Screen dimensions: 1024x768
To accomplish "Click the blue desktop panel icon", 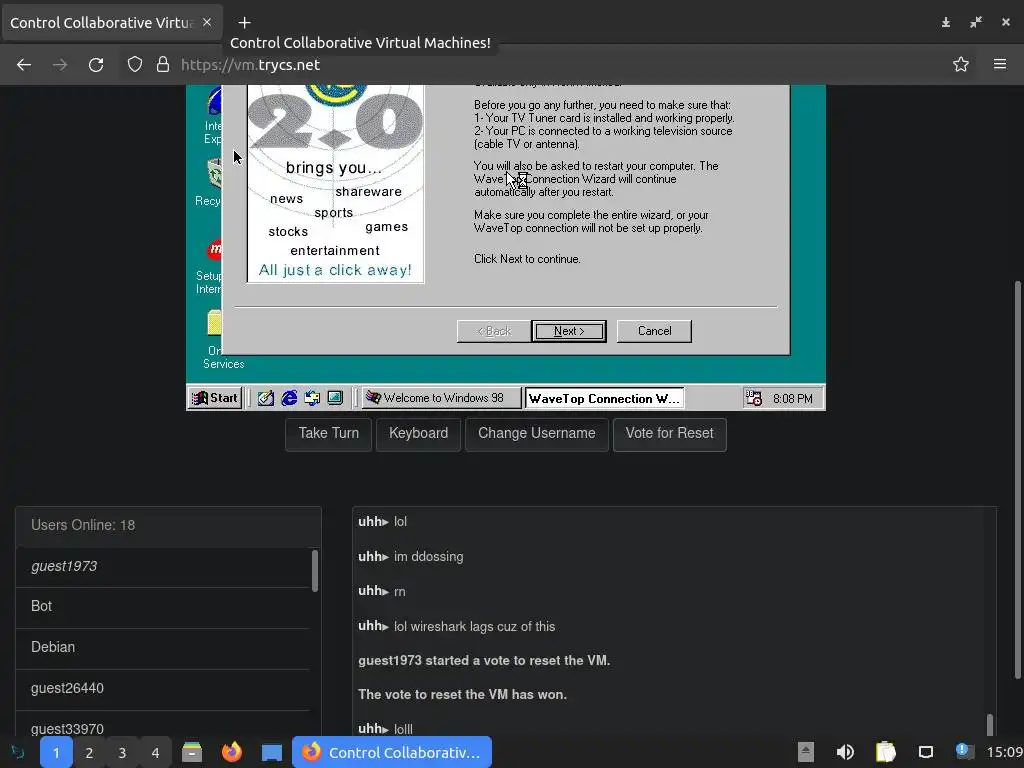I will pos(272,753).
